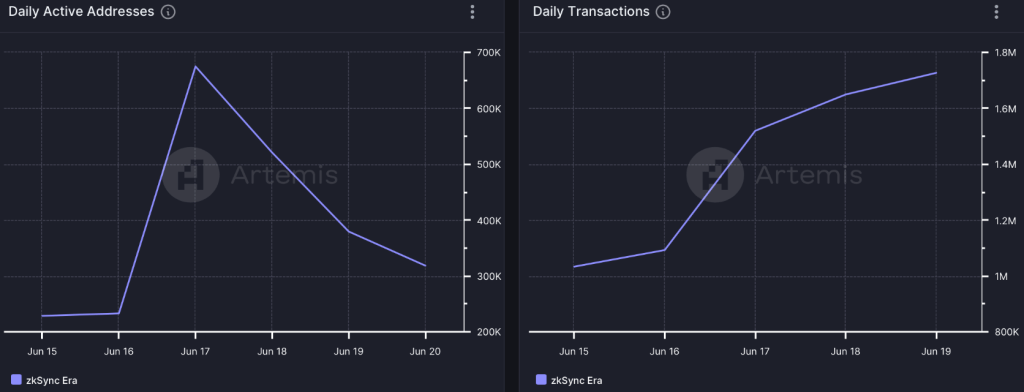Click the Jun 19 endpoint on the Daily Transactions line

pos(936,73)
